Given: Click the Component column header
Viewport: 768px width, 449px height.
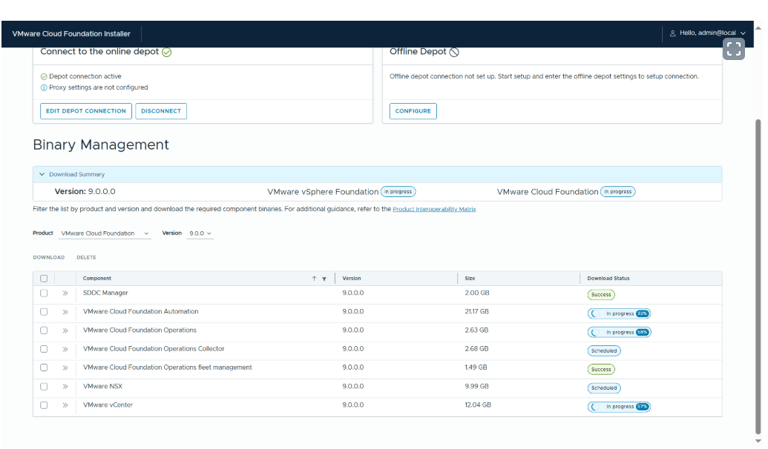Looking at the screenshot, I should 97,279.
